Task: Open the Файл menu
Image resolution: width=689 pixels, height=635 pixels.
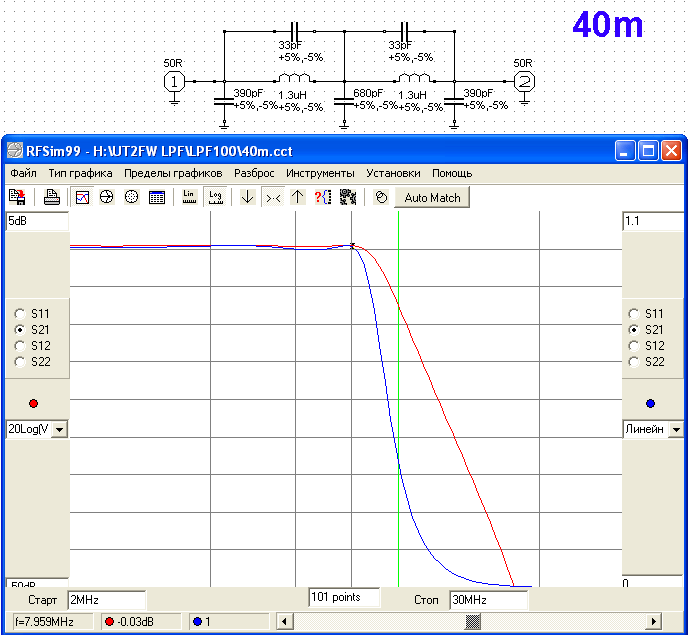Action: point(22,173)
